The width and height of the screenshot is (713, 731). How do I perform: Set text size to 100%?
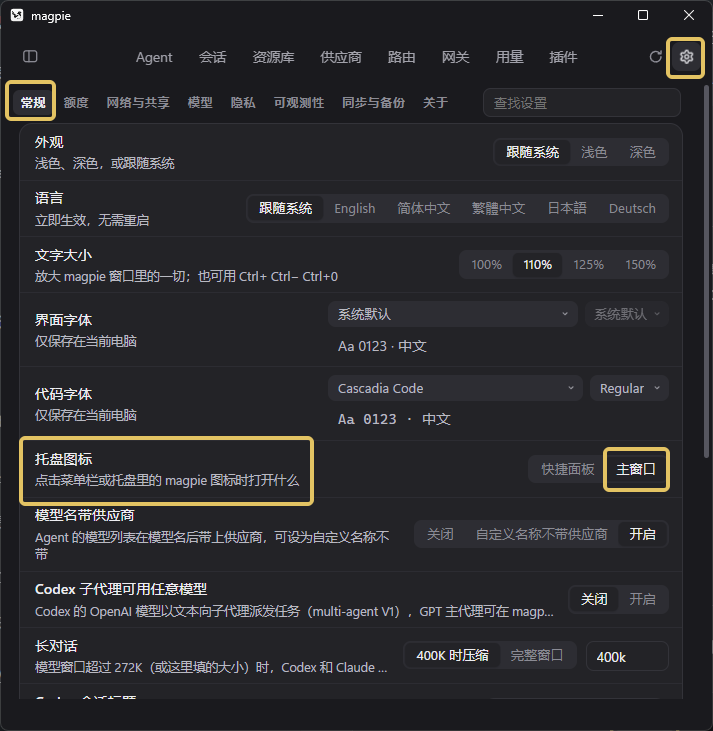[486, 265]
